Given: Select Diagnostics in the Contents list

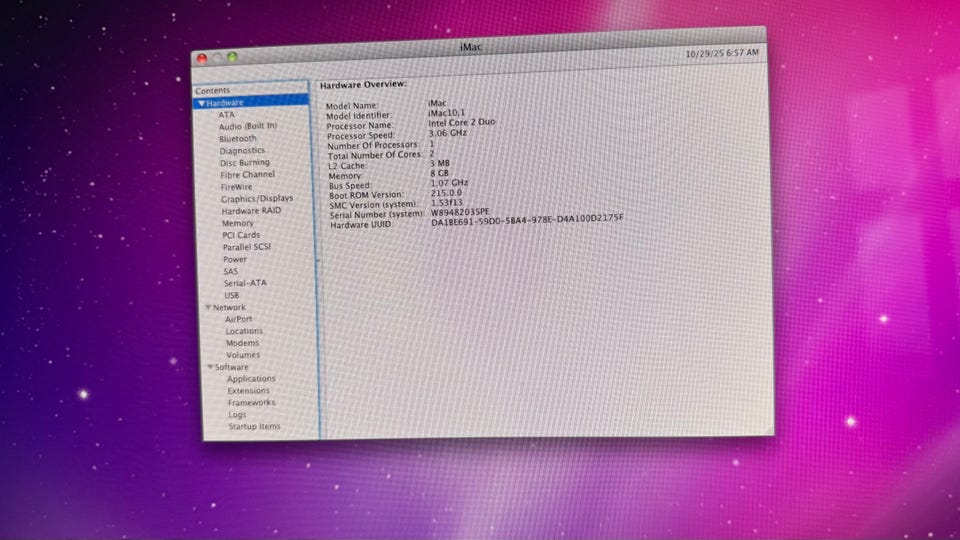Looking at the screenshot, I should (x=242, y=151).
